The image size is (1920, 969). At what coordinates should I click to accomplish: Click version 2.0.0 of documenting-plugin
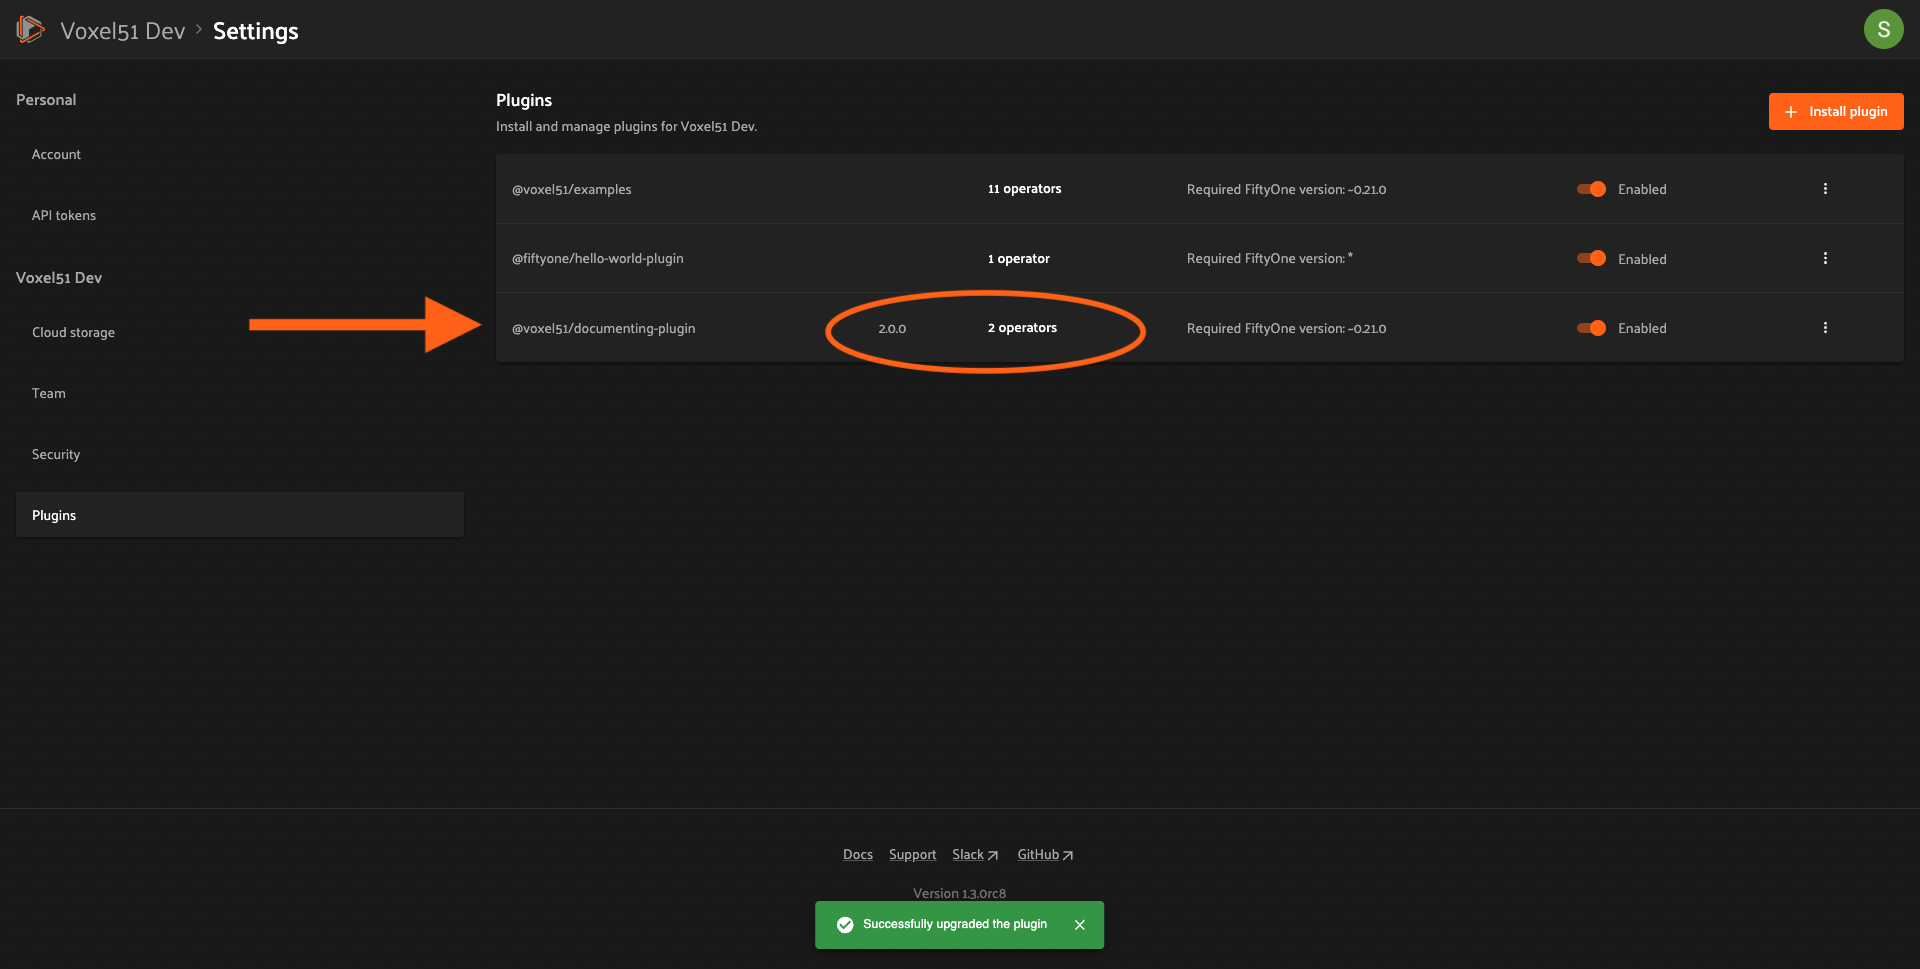point(891,328)
